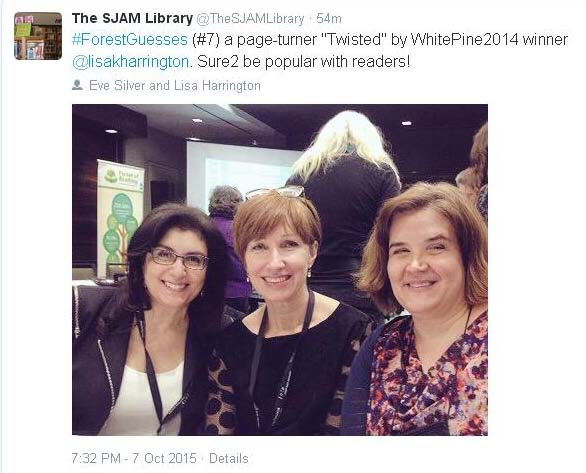Click the woman with glasses in the photo
The width and height of the screenshot is (586, 473).
[149, 321]
